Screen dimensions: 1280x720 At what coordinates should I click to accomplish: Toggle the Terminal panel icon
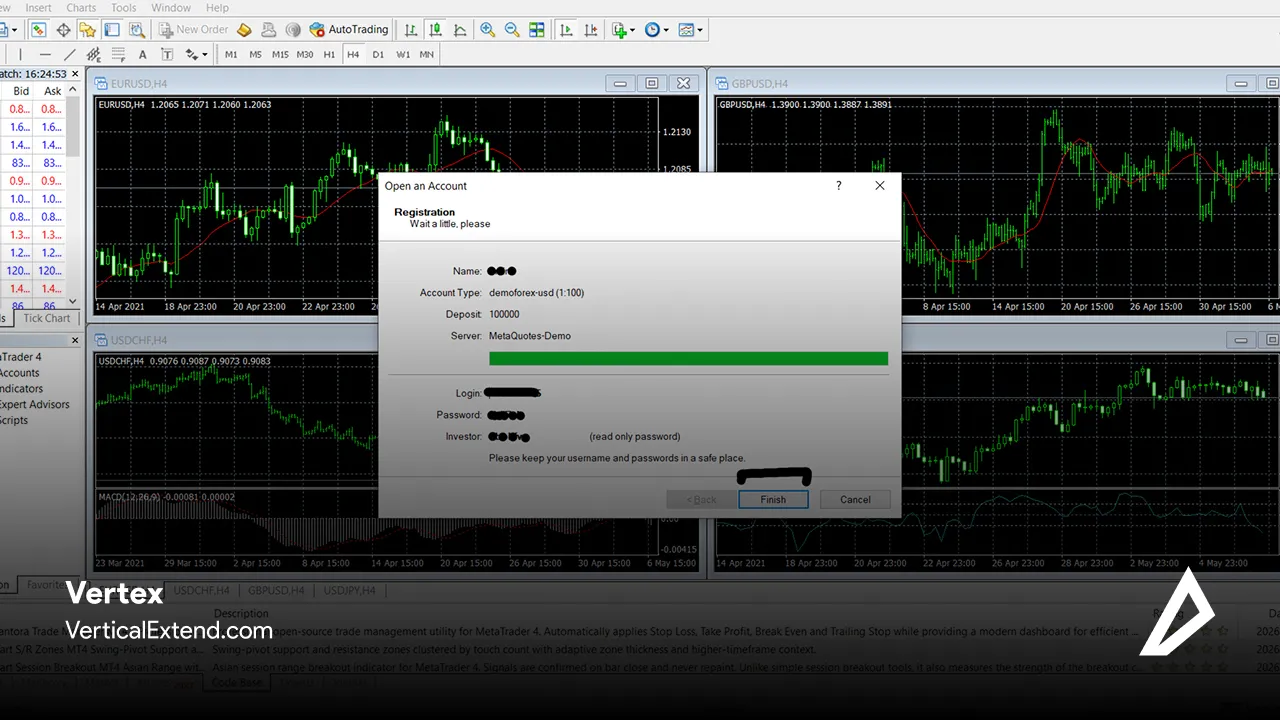point(111,30)
